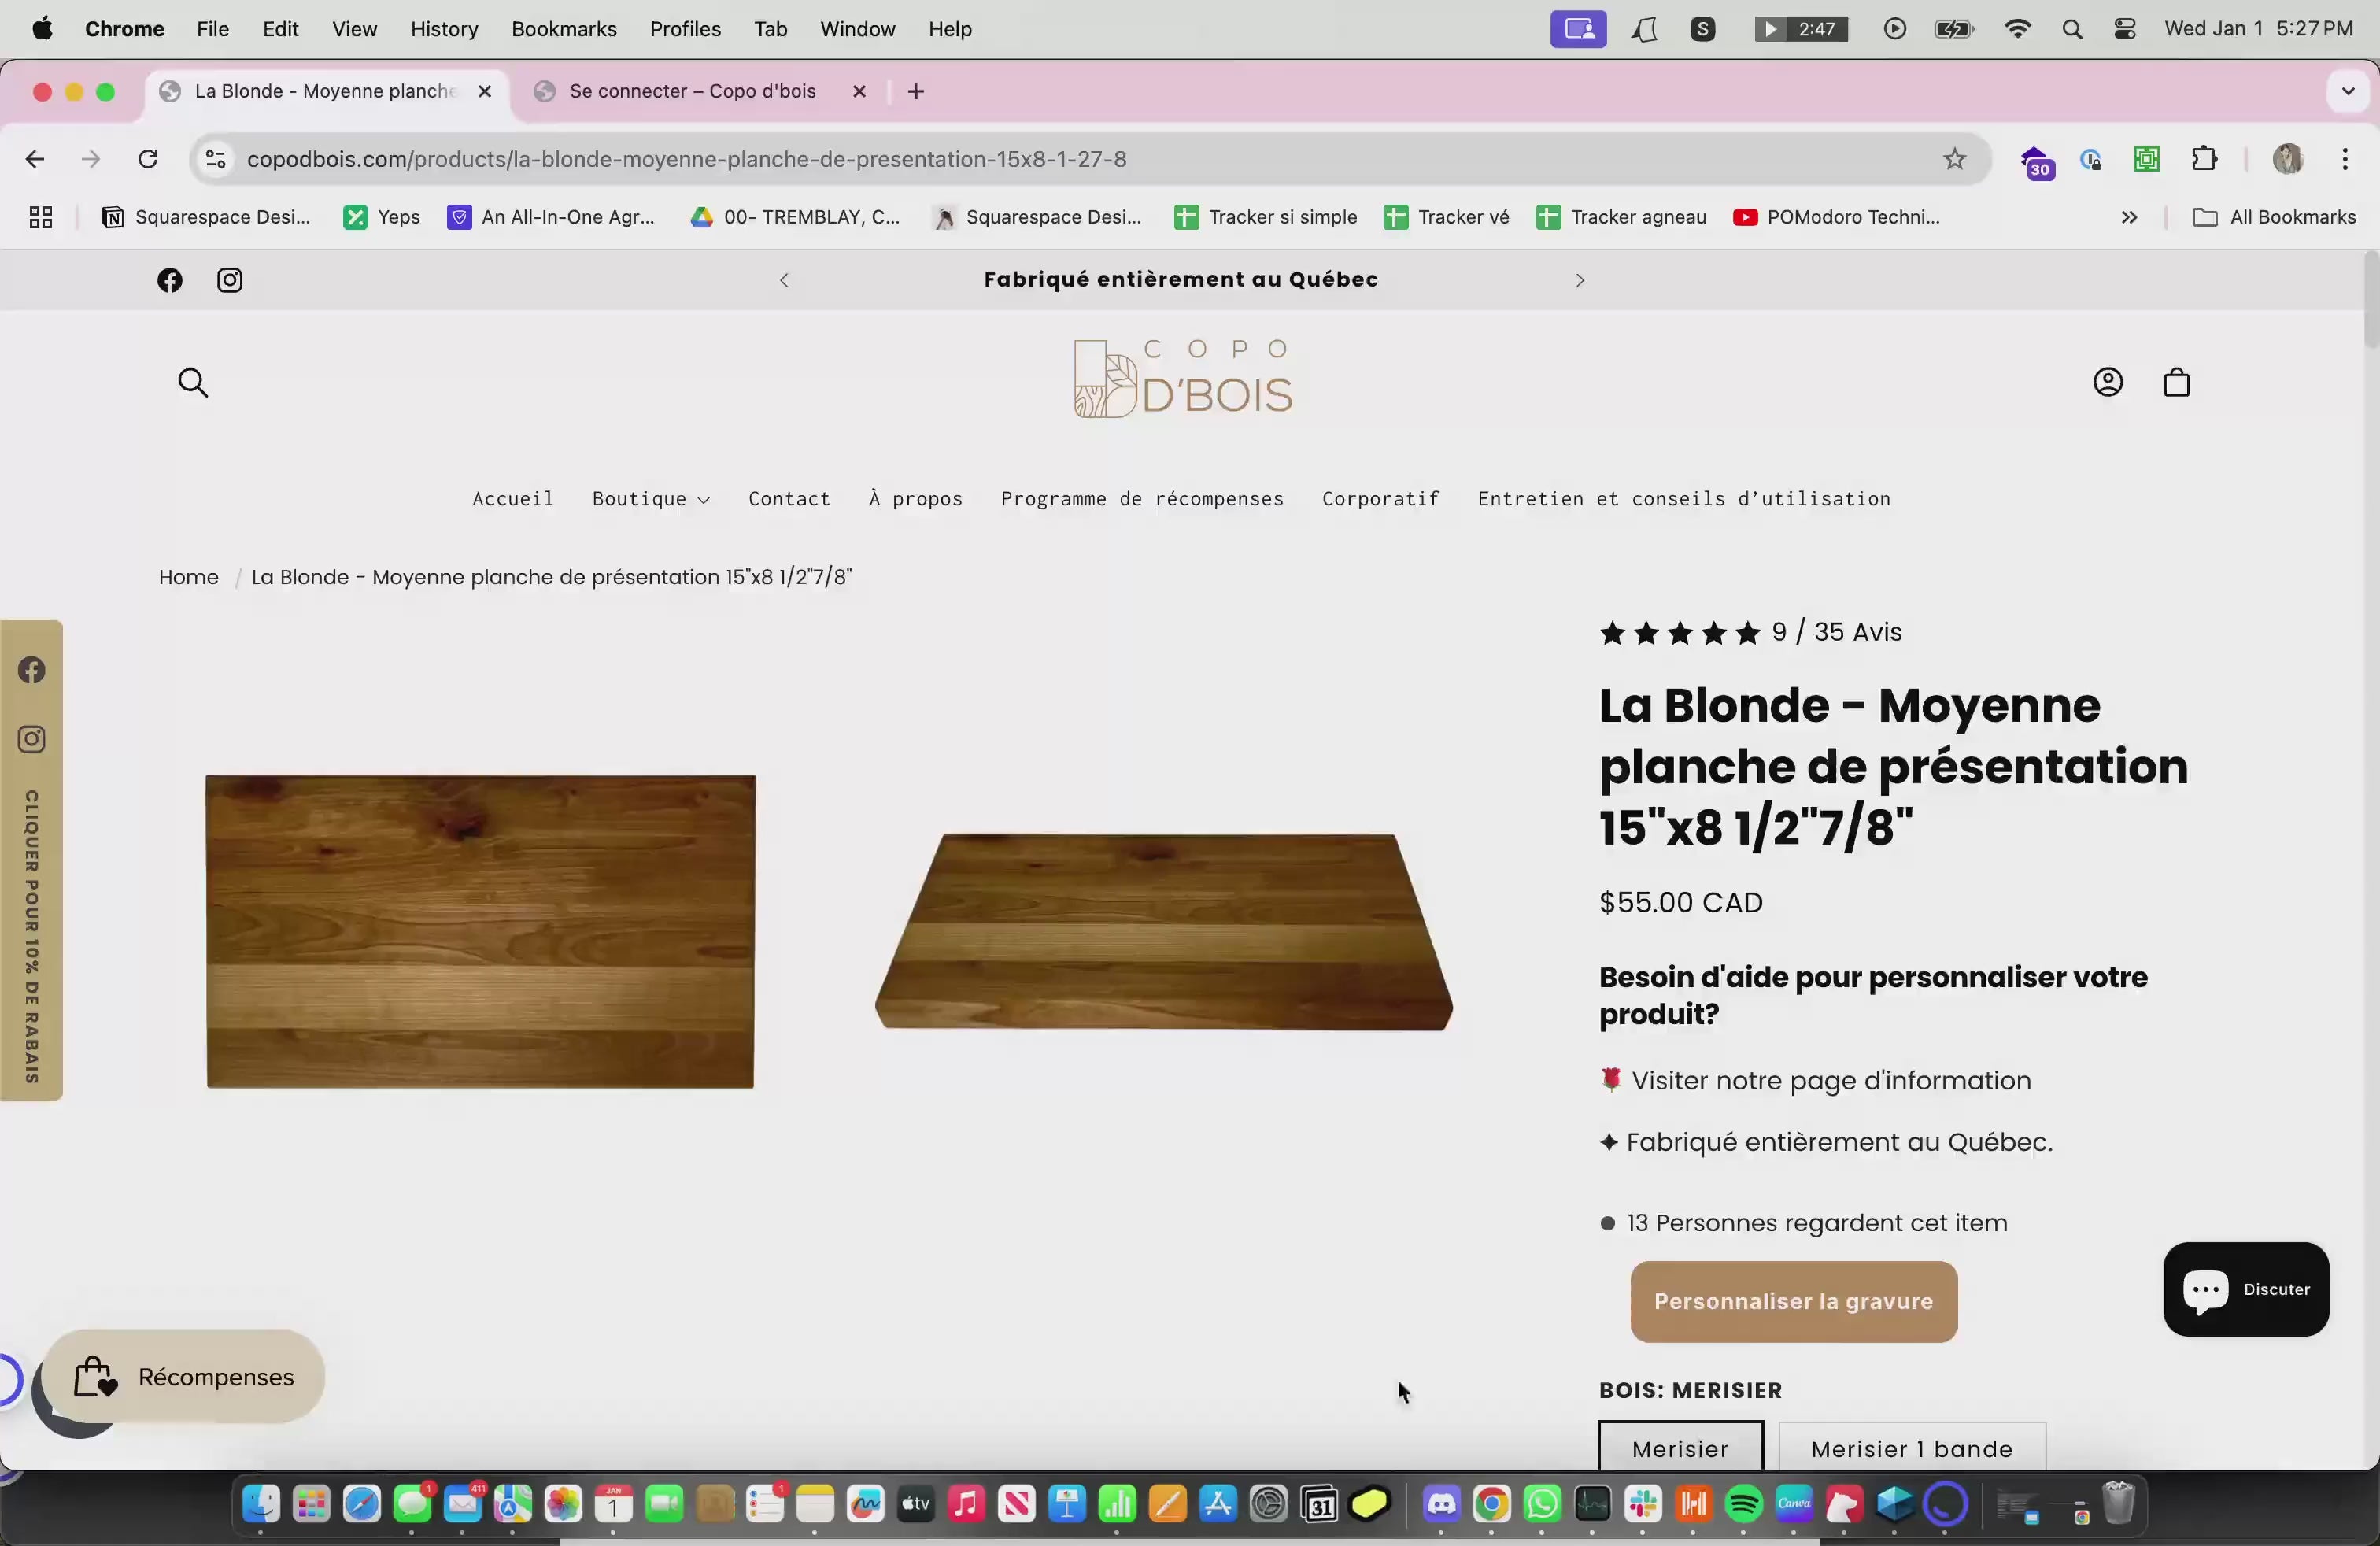
Task: Open the Chrome History menu
Action: [444, 29]
